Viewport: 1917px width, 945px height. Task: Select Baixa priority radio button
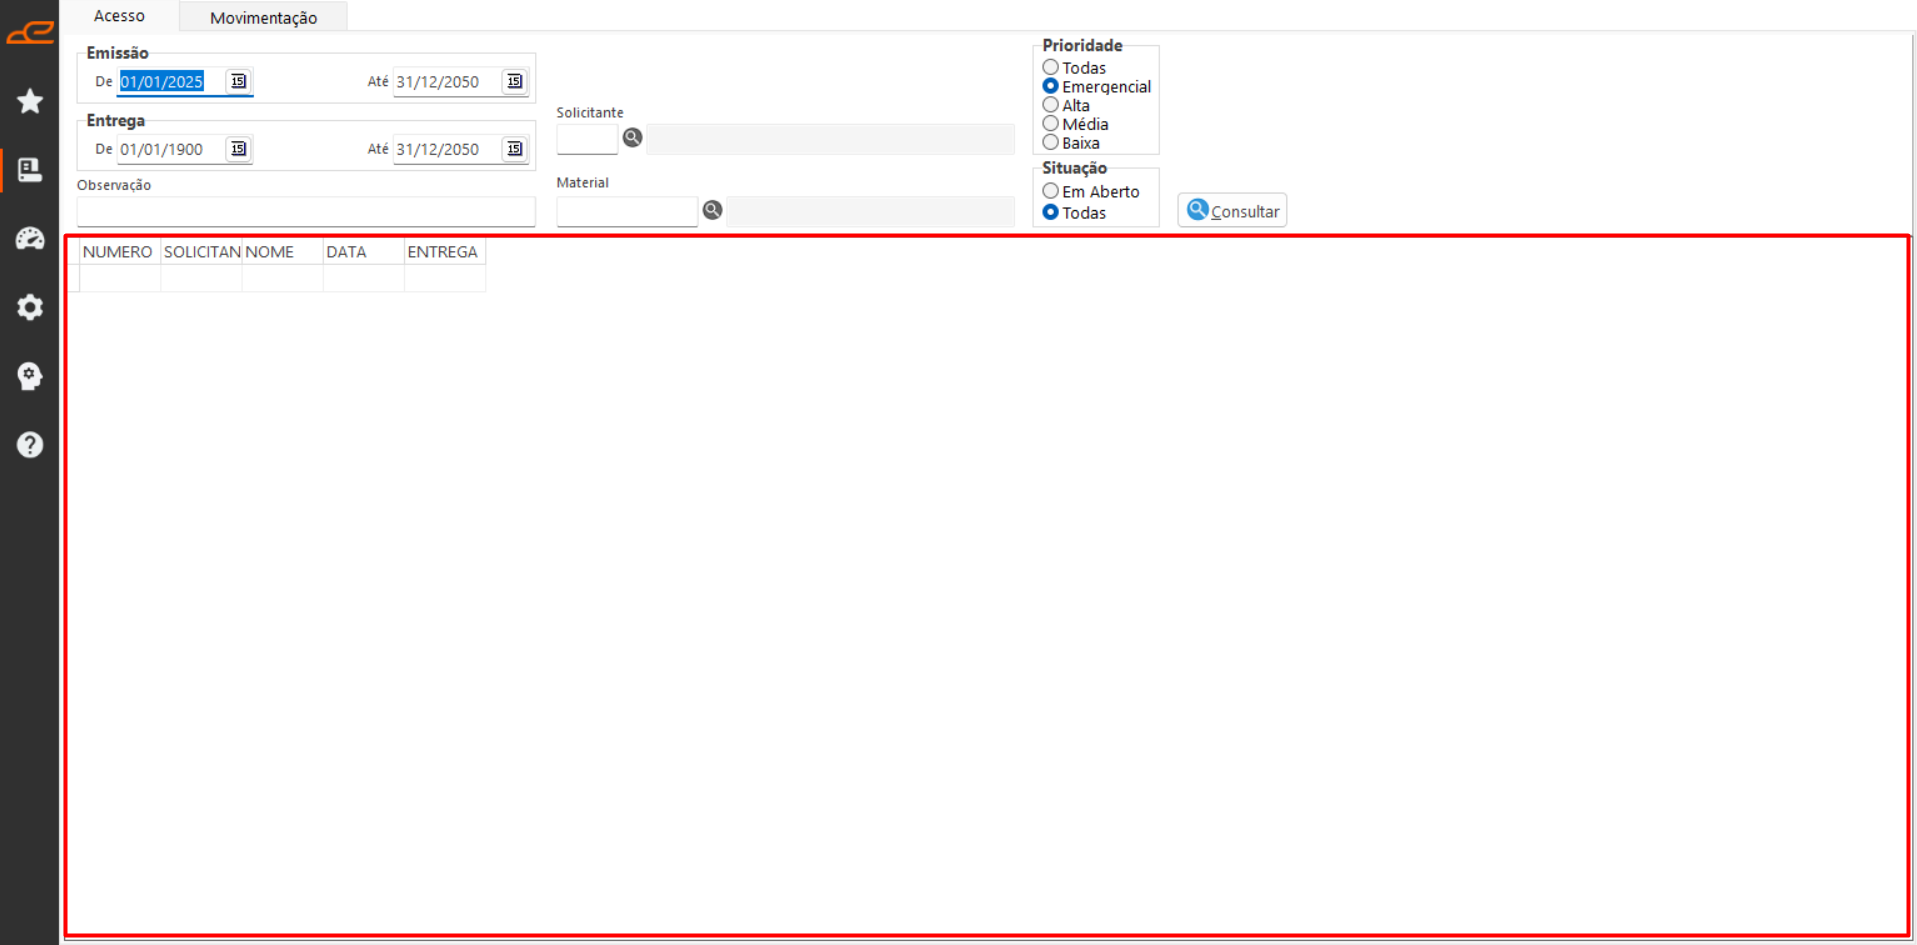[1050, 143]
